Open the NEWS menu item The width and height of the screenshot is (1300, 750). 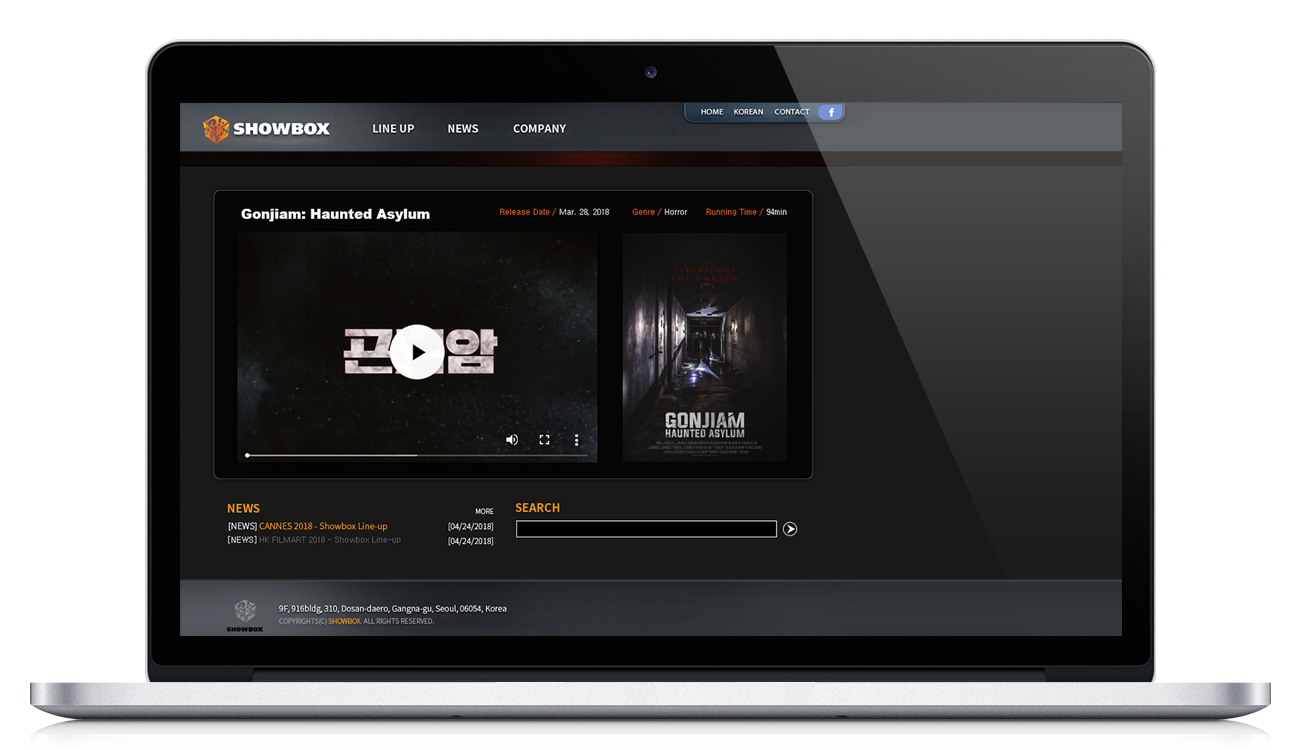[463, 129]
